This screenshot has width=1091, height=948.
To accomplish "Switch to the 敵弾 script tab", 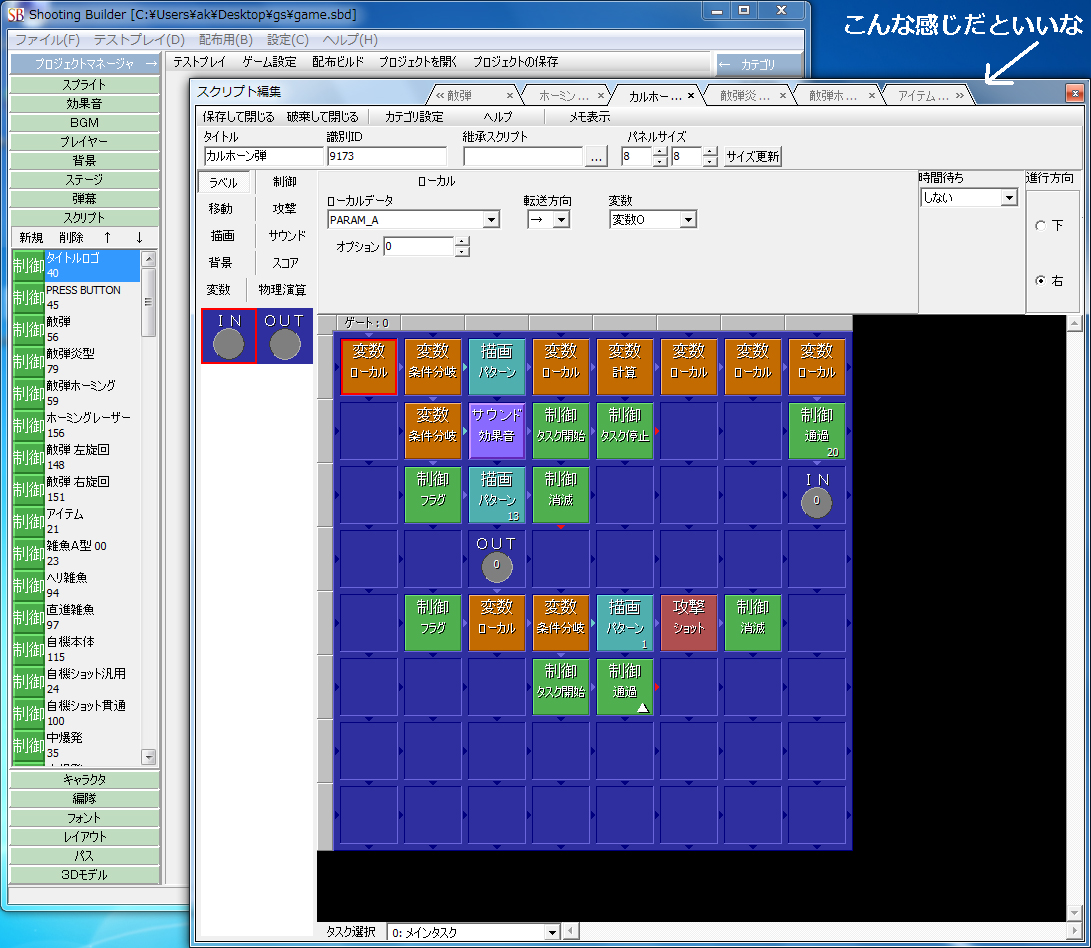I will coord(472,95).
